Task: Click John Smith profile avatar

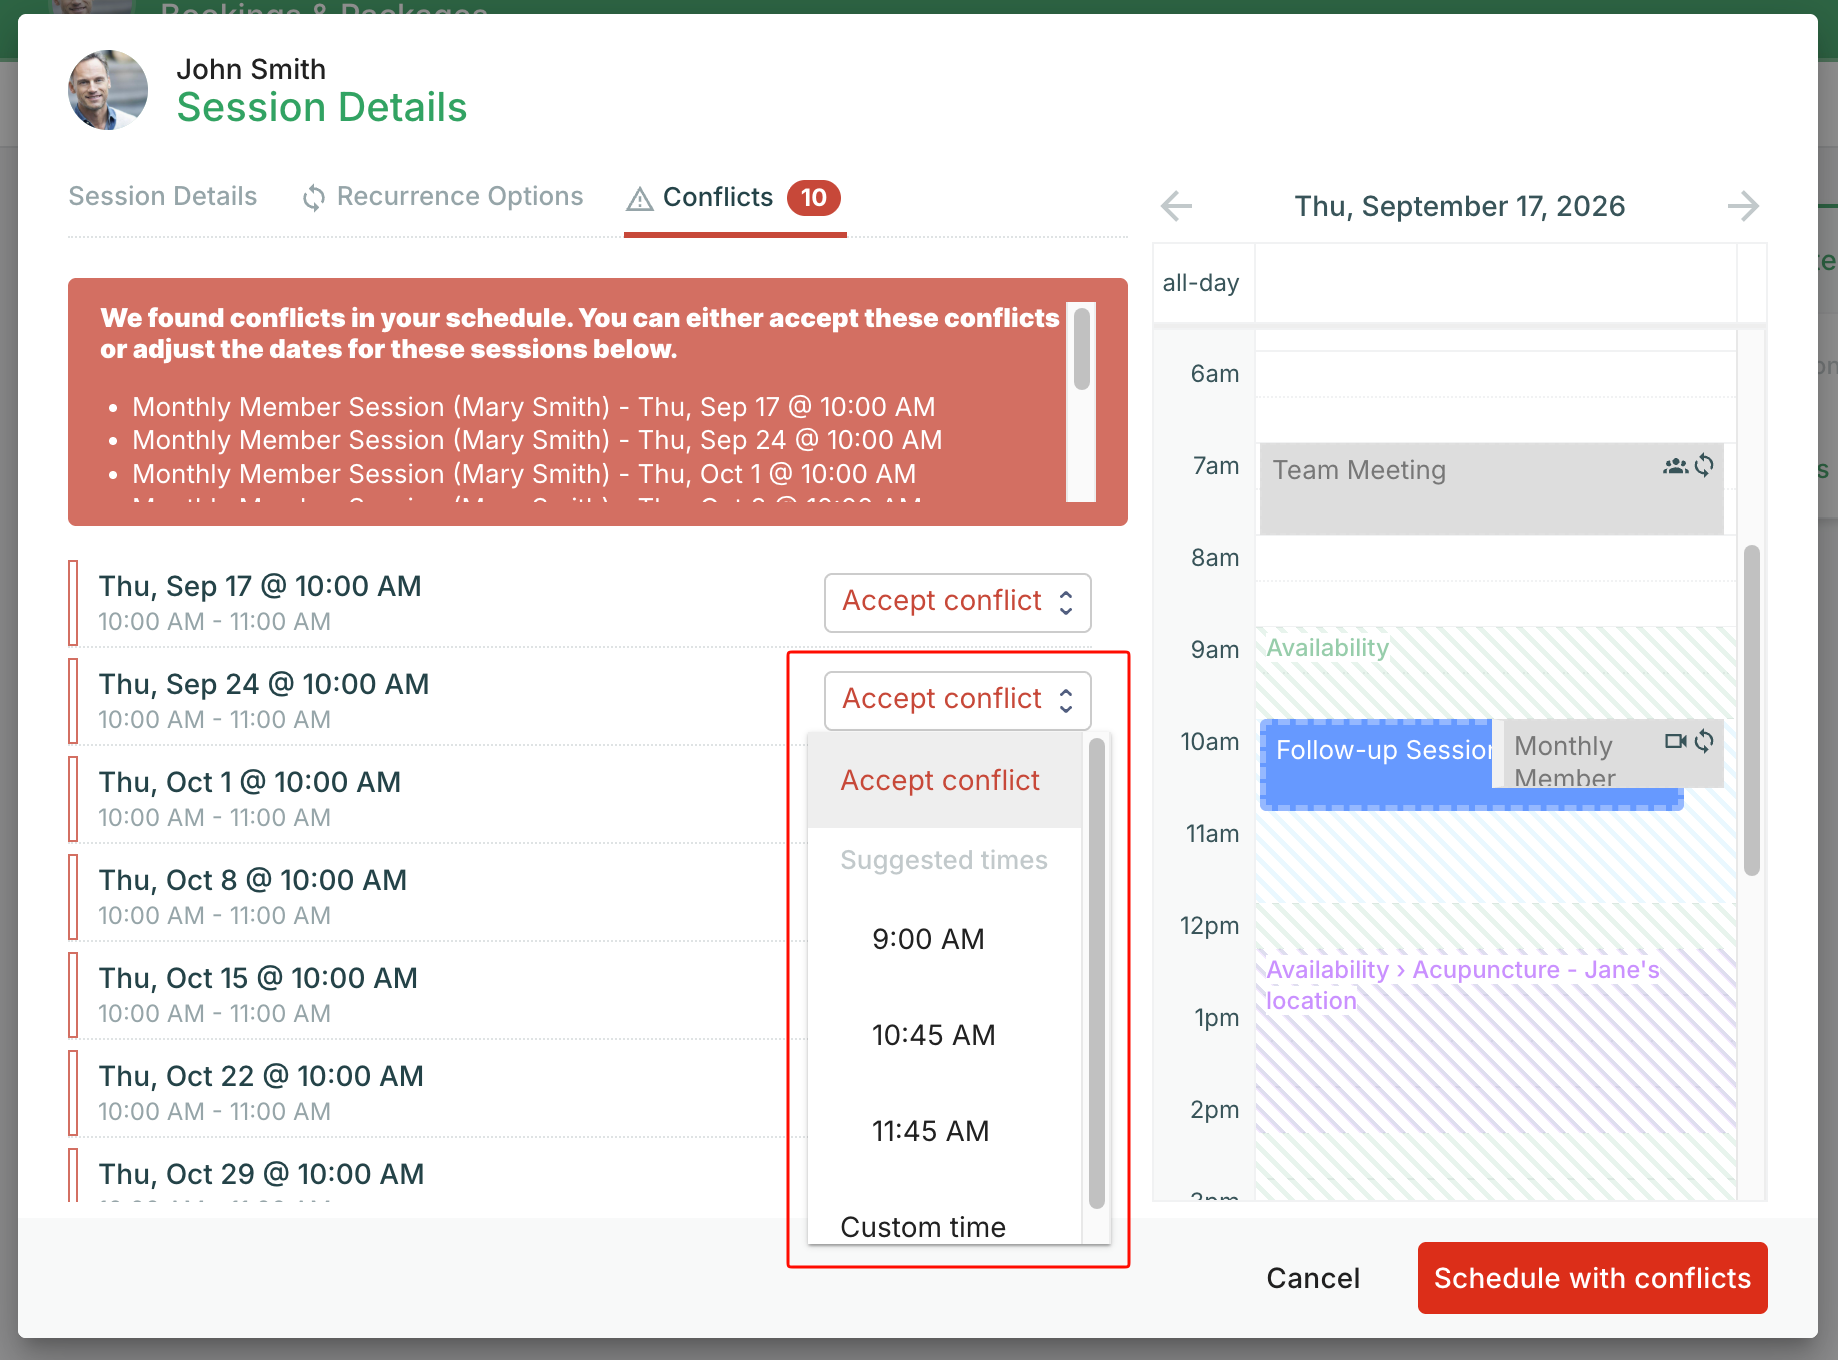Action: pos(108,90)
